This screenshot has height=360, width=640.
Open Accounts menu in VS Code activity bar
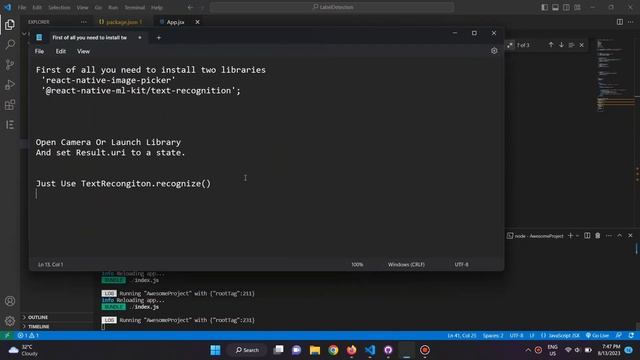10,301
